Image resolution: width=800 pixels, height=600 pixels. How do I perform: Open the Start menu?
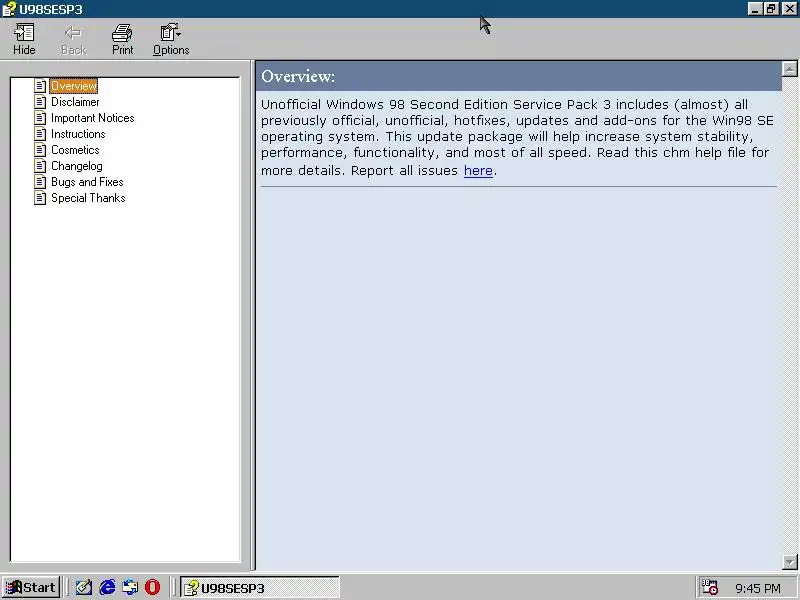[31, 587]
